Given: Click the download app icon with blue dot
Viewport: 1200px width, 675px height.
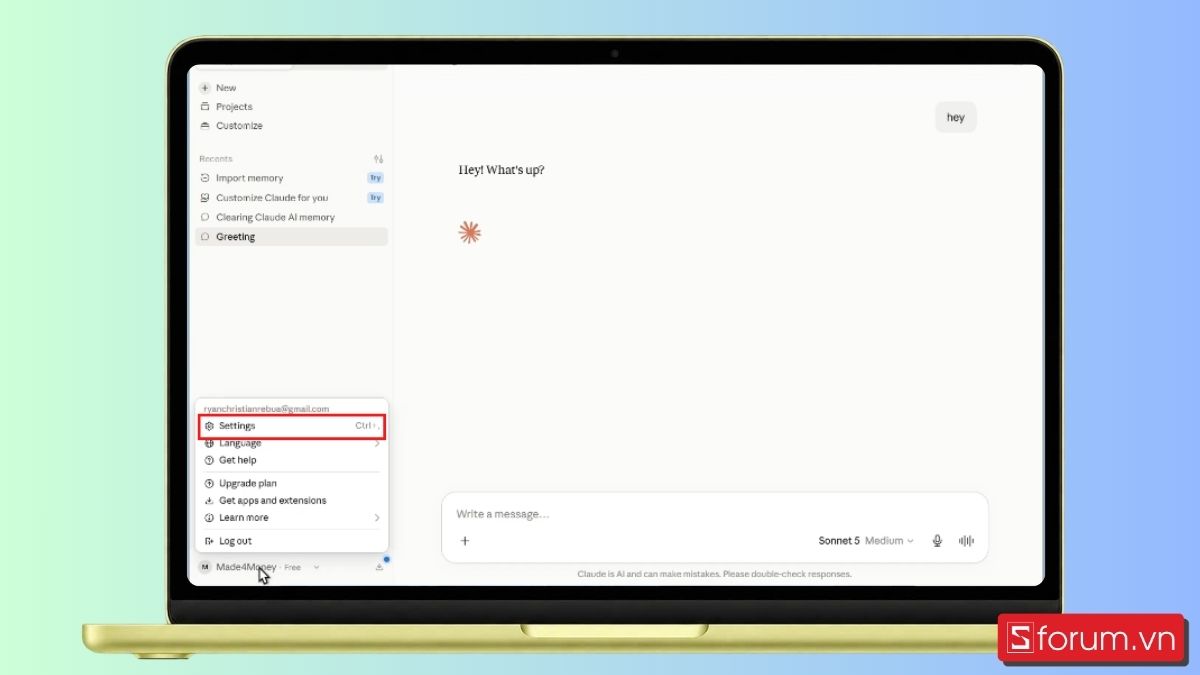Looking at the screenshot, I should pos(380,567).
